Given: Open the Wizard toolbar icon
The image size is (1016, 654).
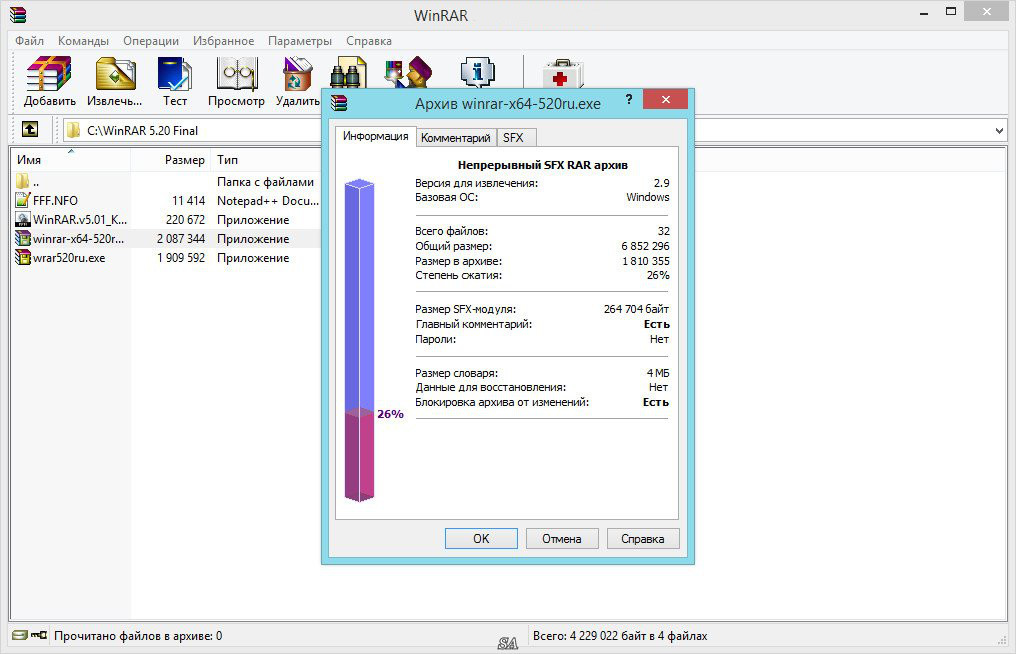Looking at the screenshot, I should (x=408, y=72).
